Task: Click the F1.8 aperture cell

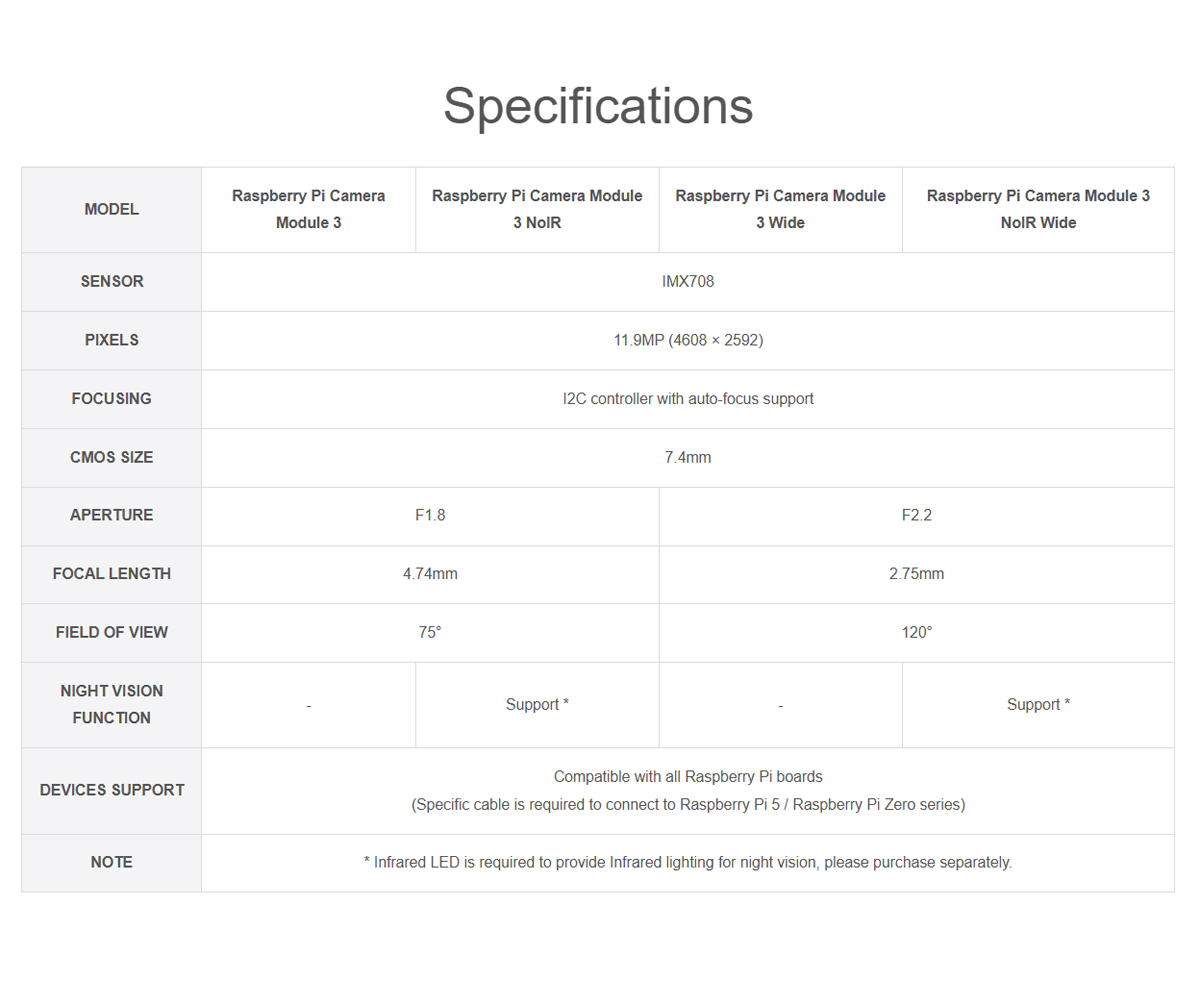Action: (x=430, y=515)
